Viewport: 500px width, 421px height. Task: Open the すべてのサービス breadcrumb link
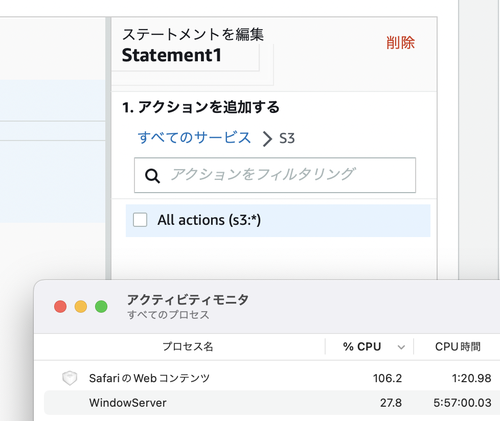(x=194, y=137)
